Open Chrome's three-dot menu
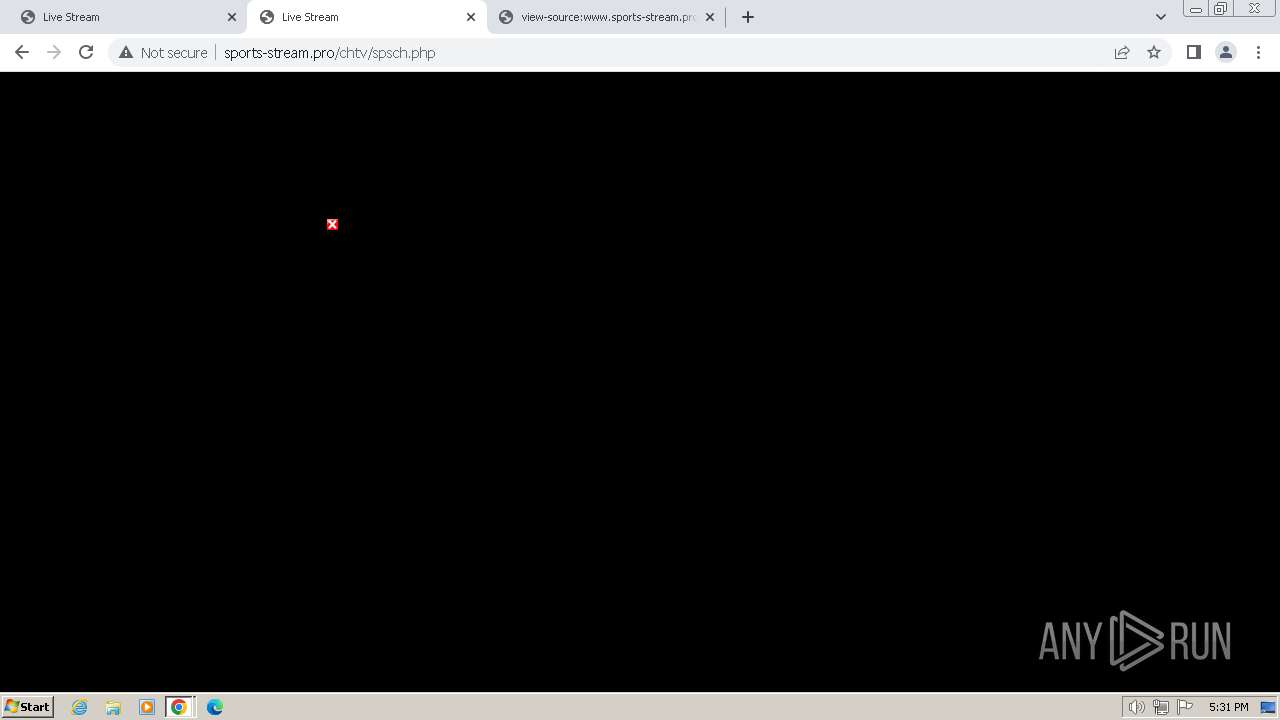 click(x=1258, y=52)
